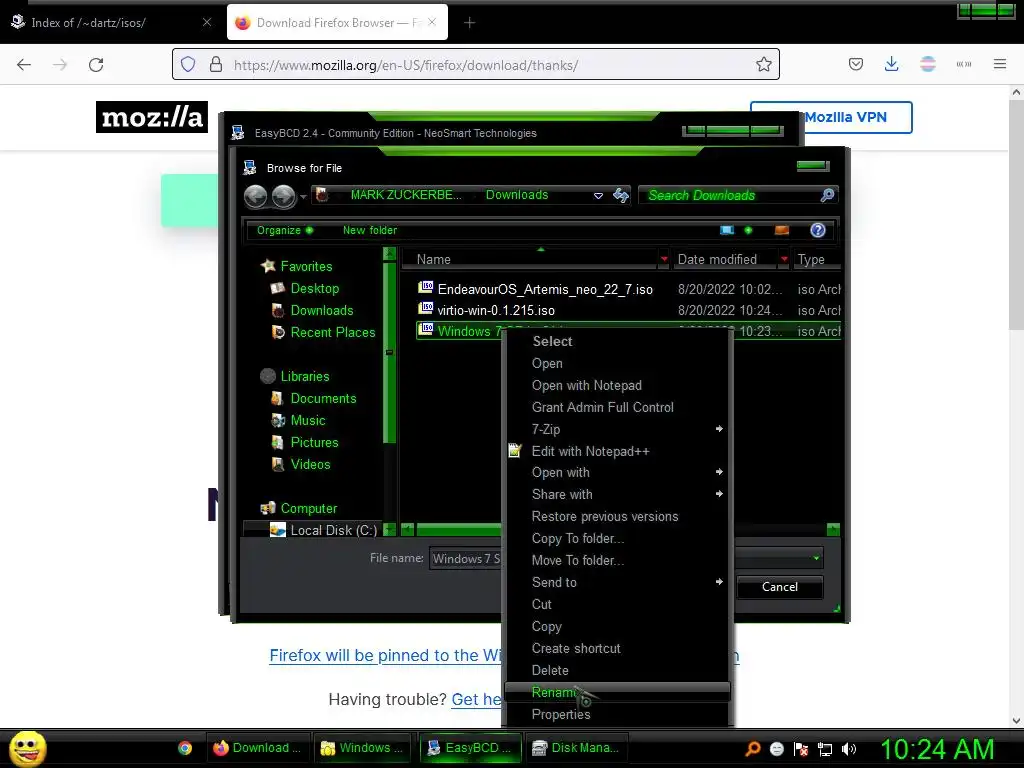Viewport: 1024px width, 768px height.
Task: Open Pictures library
Action: [x=314, y=443]
